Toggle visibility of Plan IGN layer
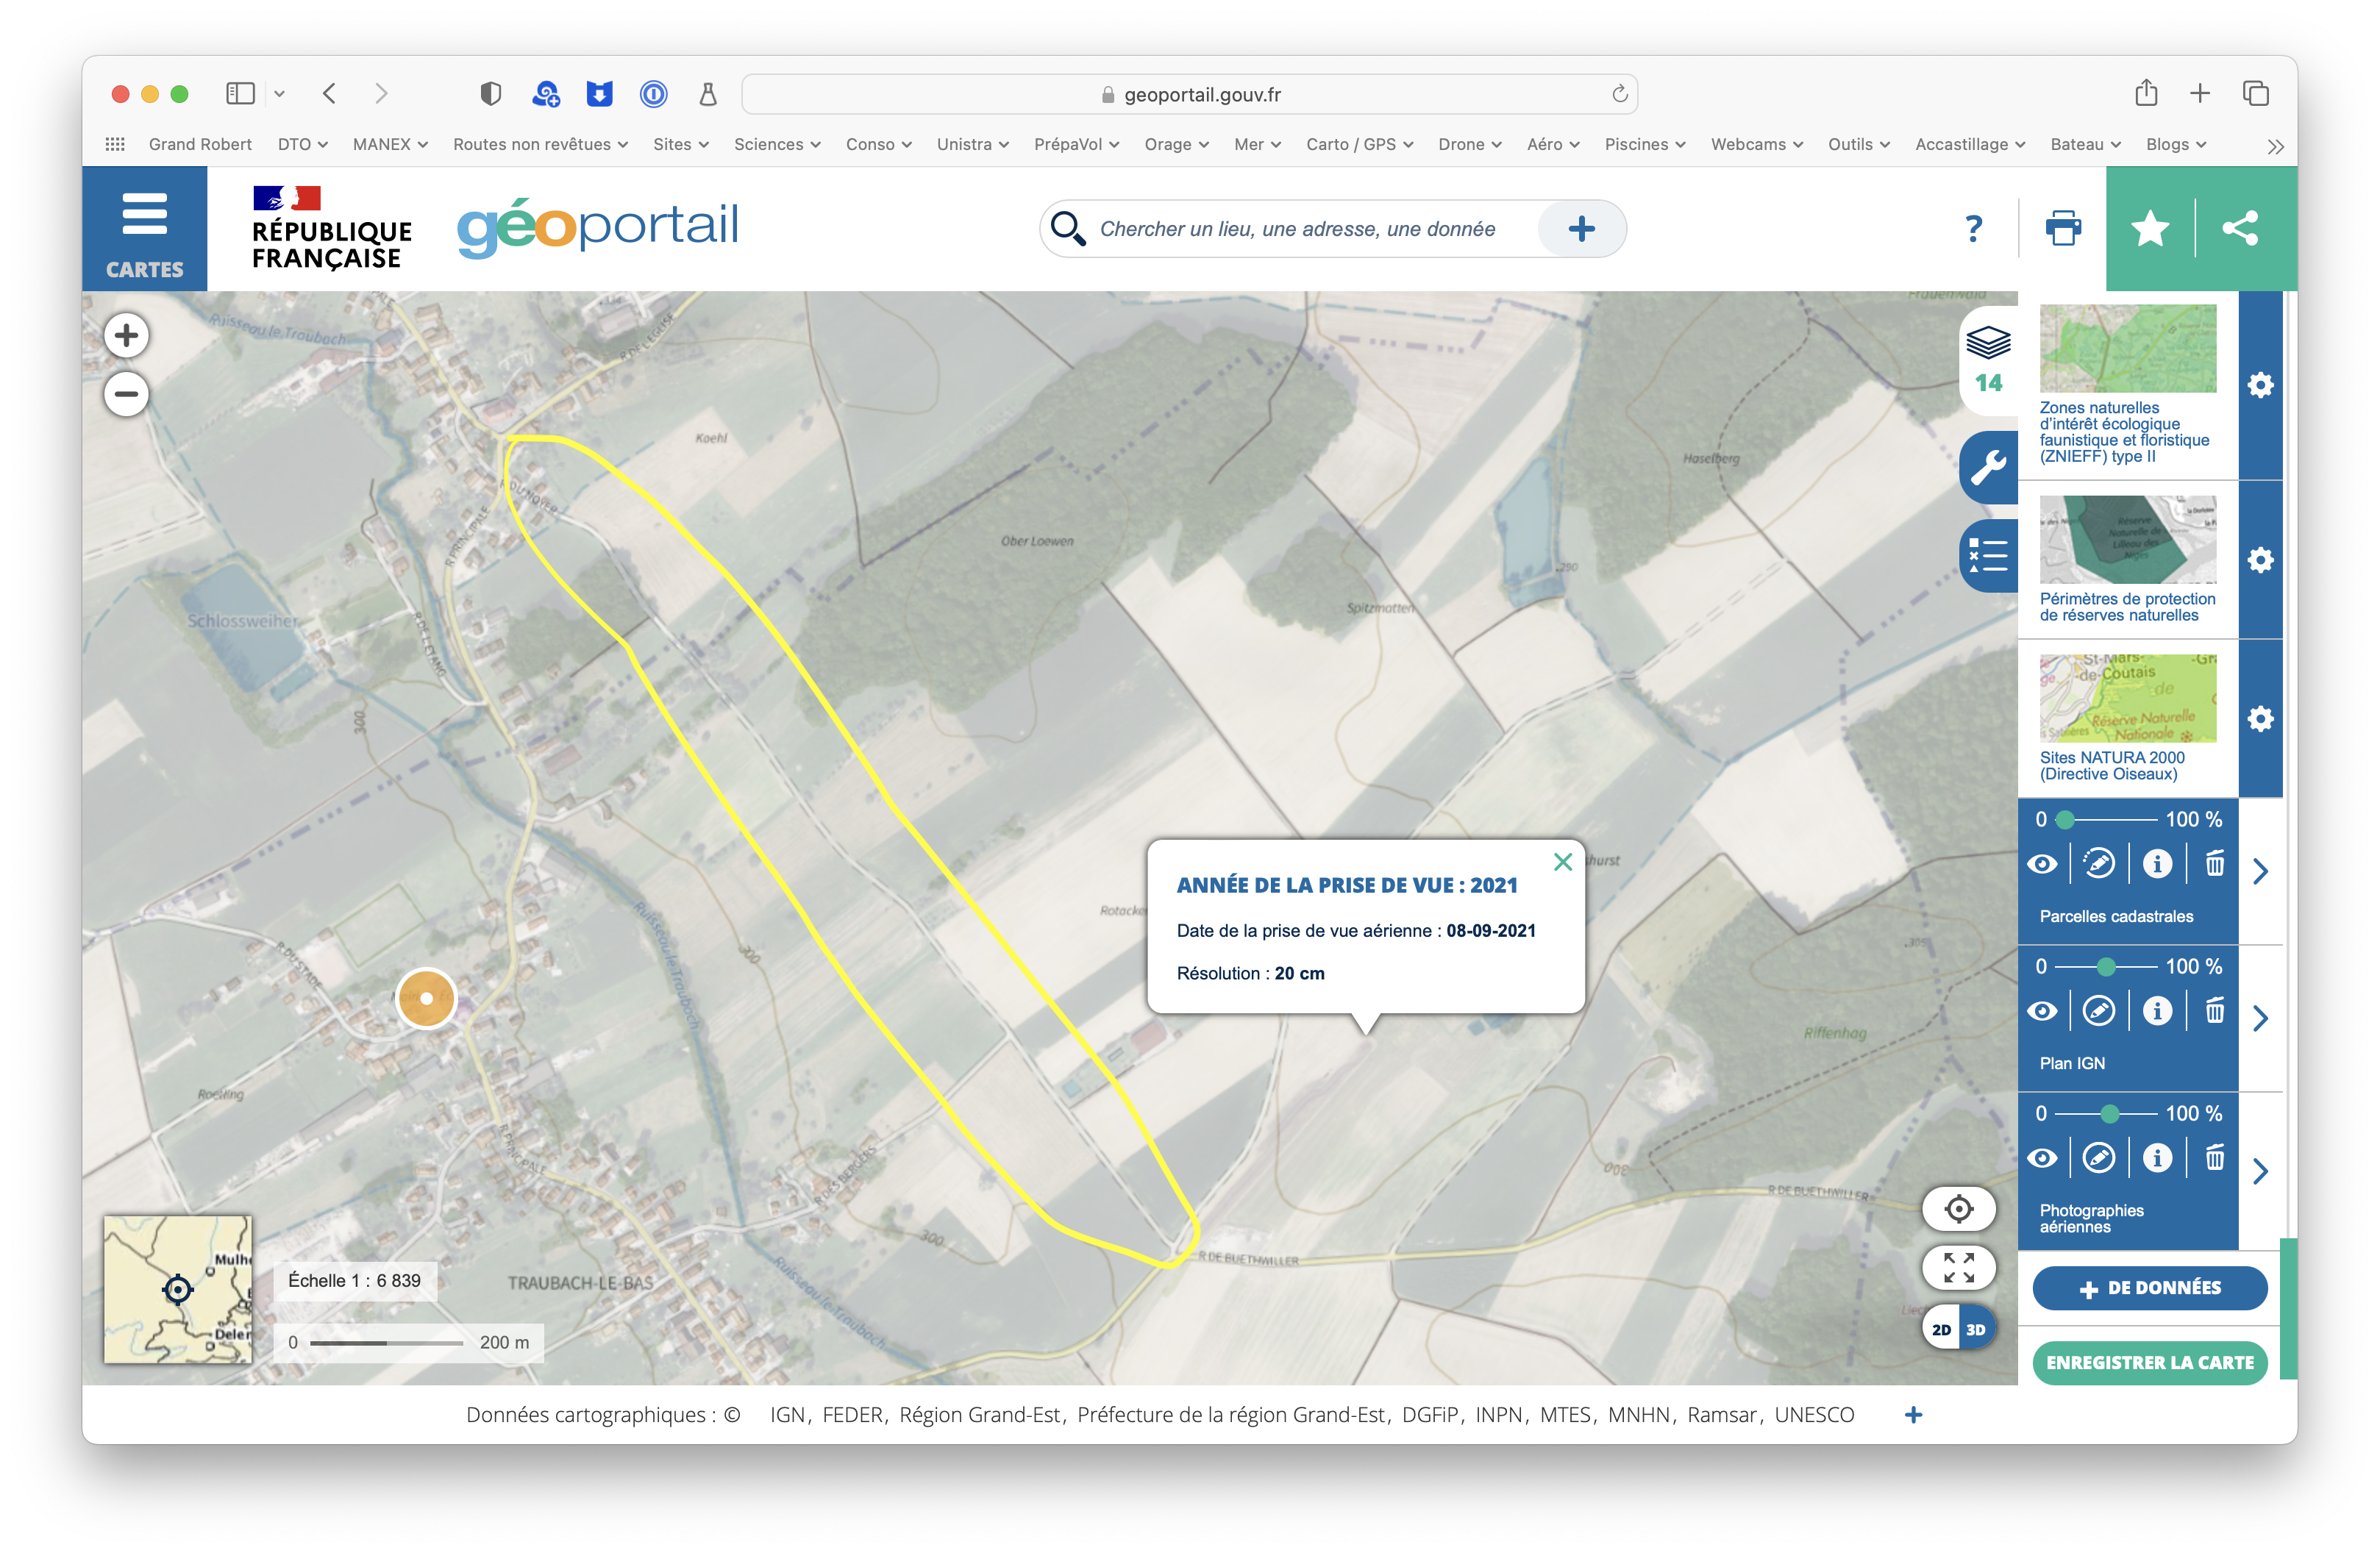 2042,1011
